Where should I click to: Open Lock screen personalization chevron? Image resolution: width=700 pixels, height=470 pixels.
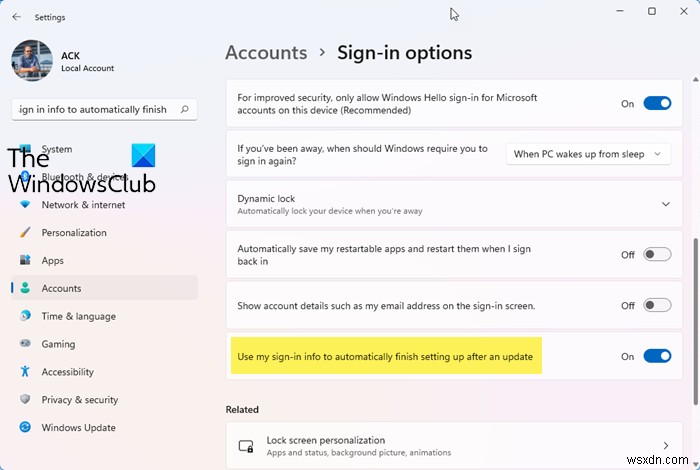coord(666,445)
